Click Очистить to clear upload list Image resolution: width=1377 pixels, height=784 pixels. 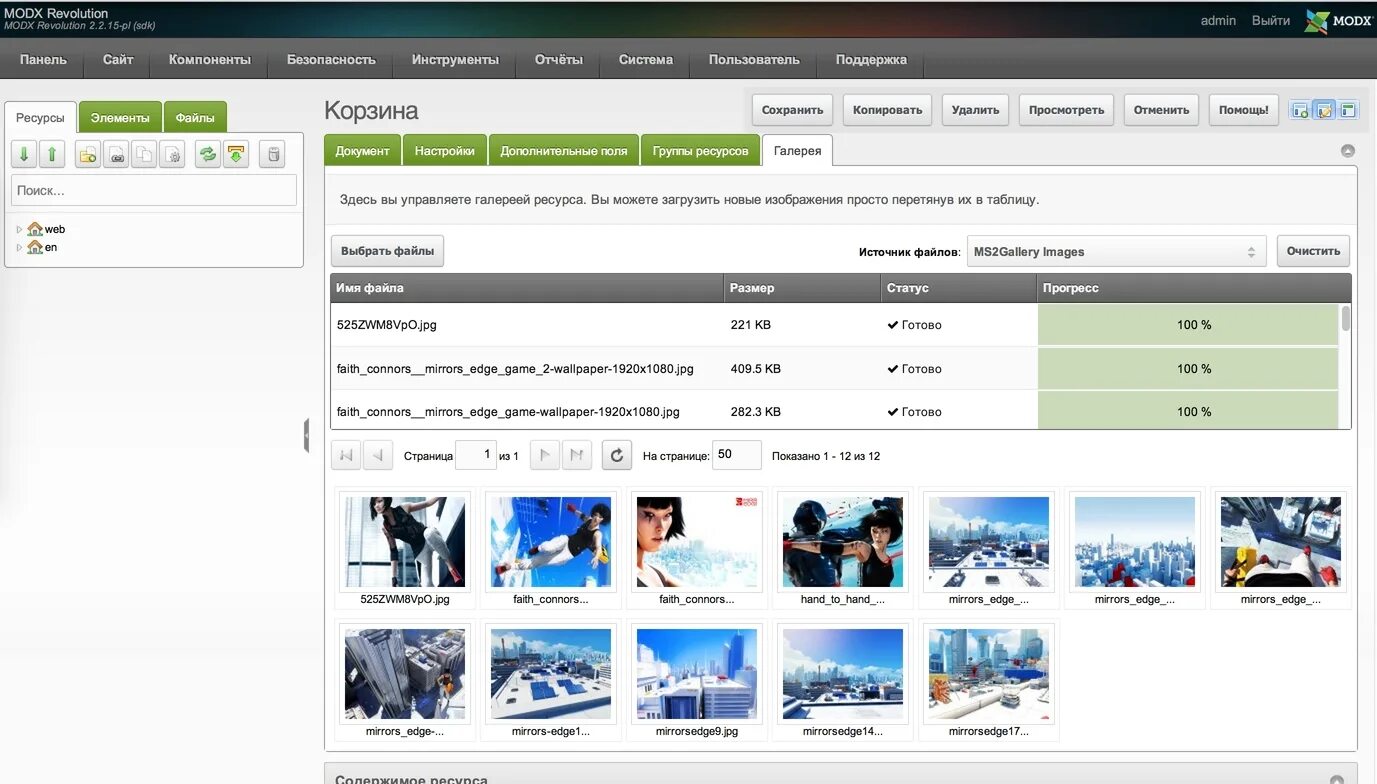point(1313,251)
